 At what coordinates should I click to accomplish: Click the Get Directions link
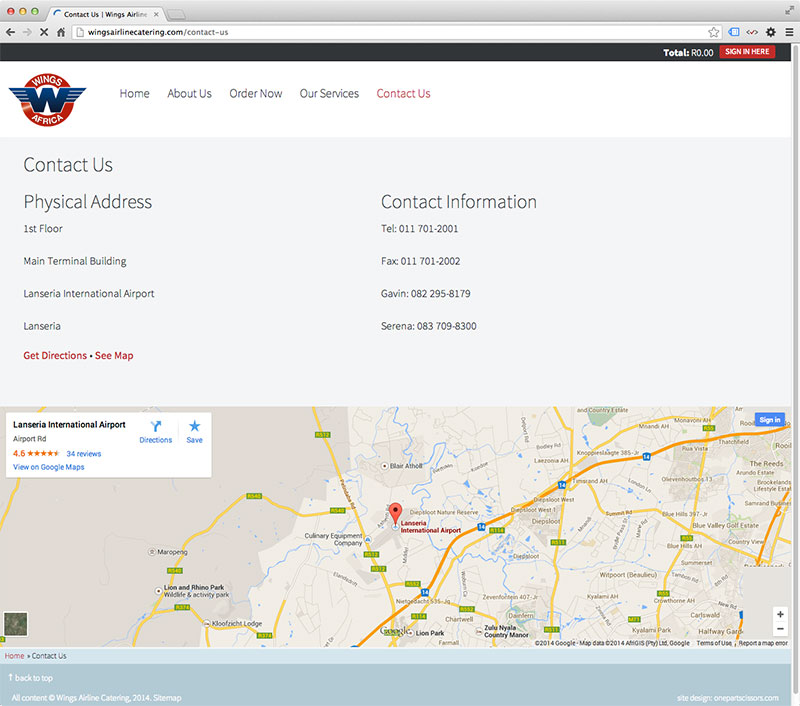click(x=55, y=356)
